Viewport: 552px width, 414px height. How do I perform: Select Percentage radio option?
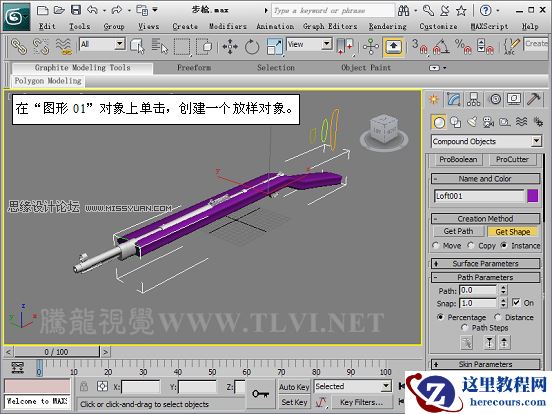point(440,317)
